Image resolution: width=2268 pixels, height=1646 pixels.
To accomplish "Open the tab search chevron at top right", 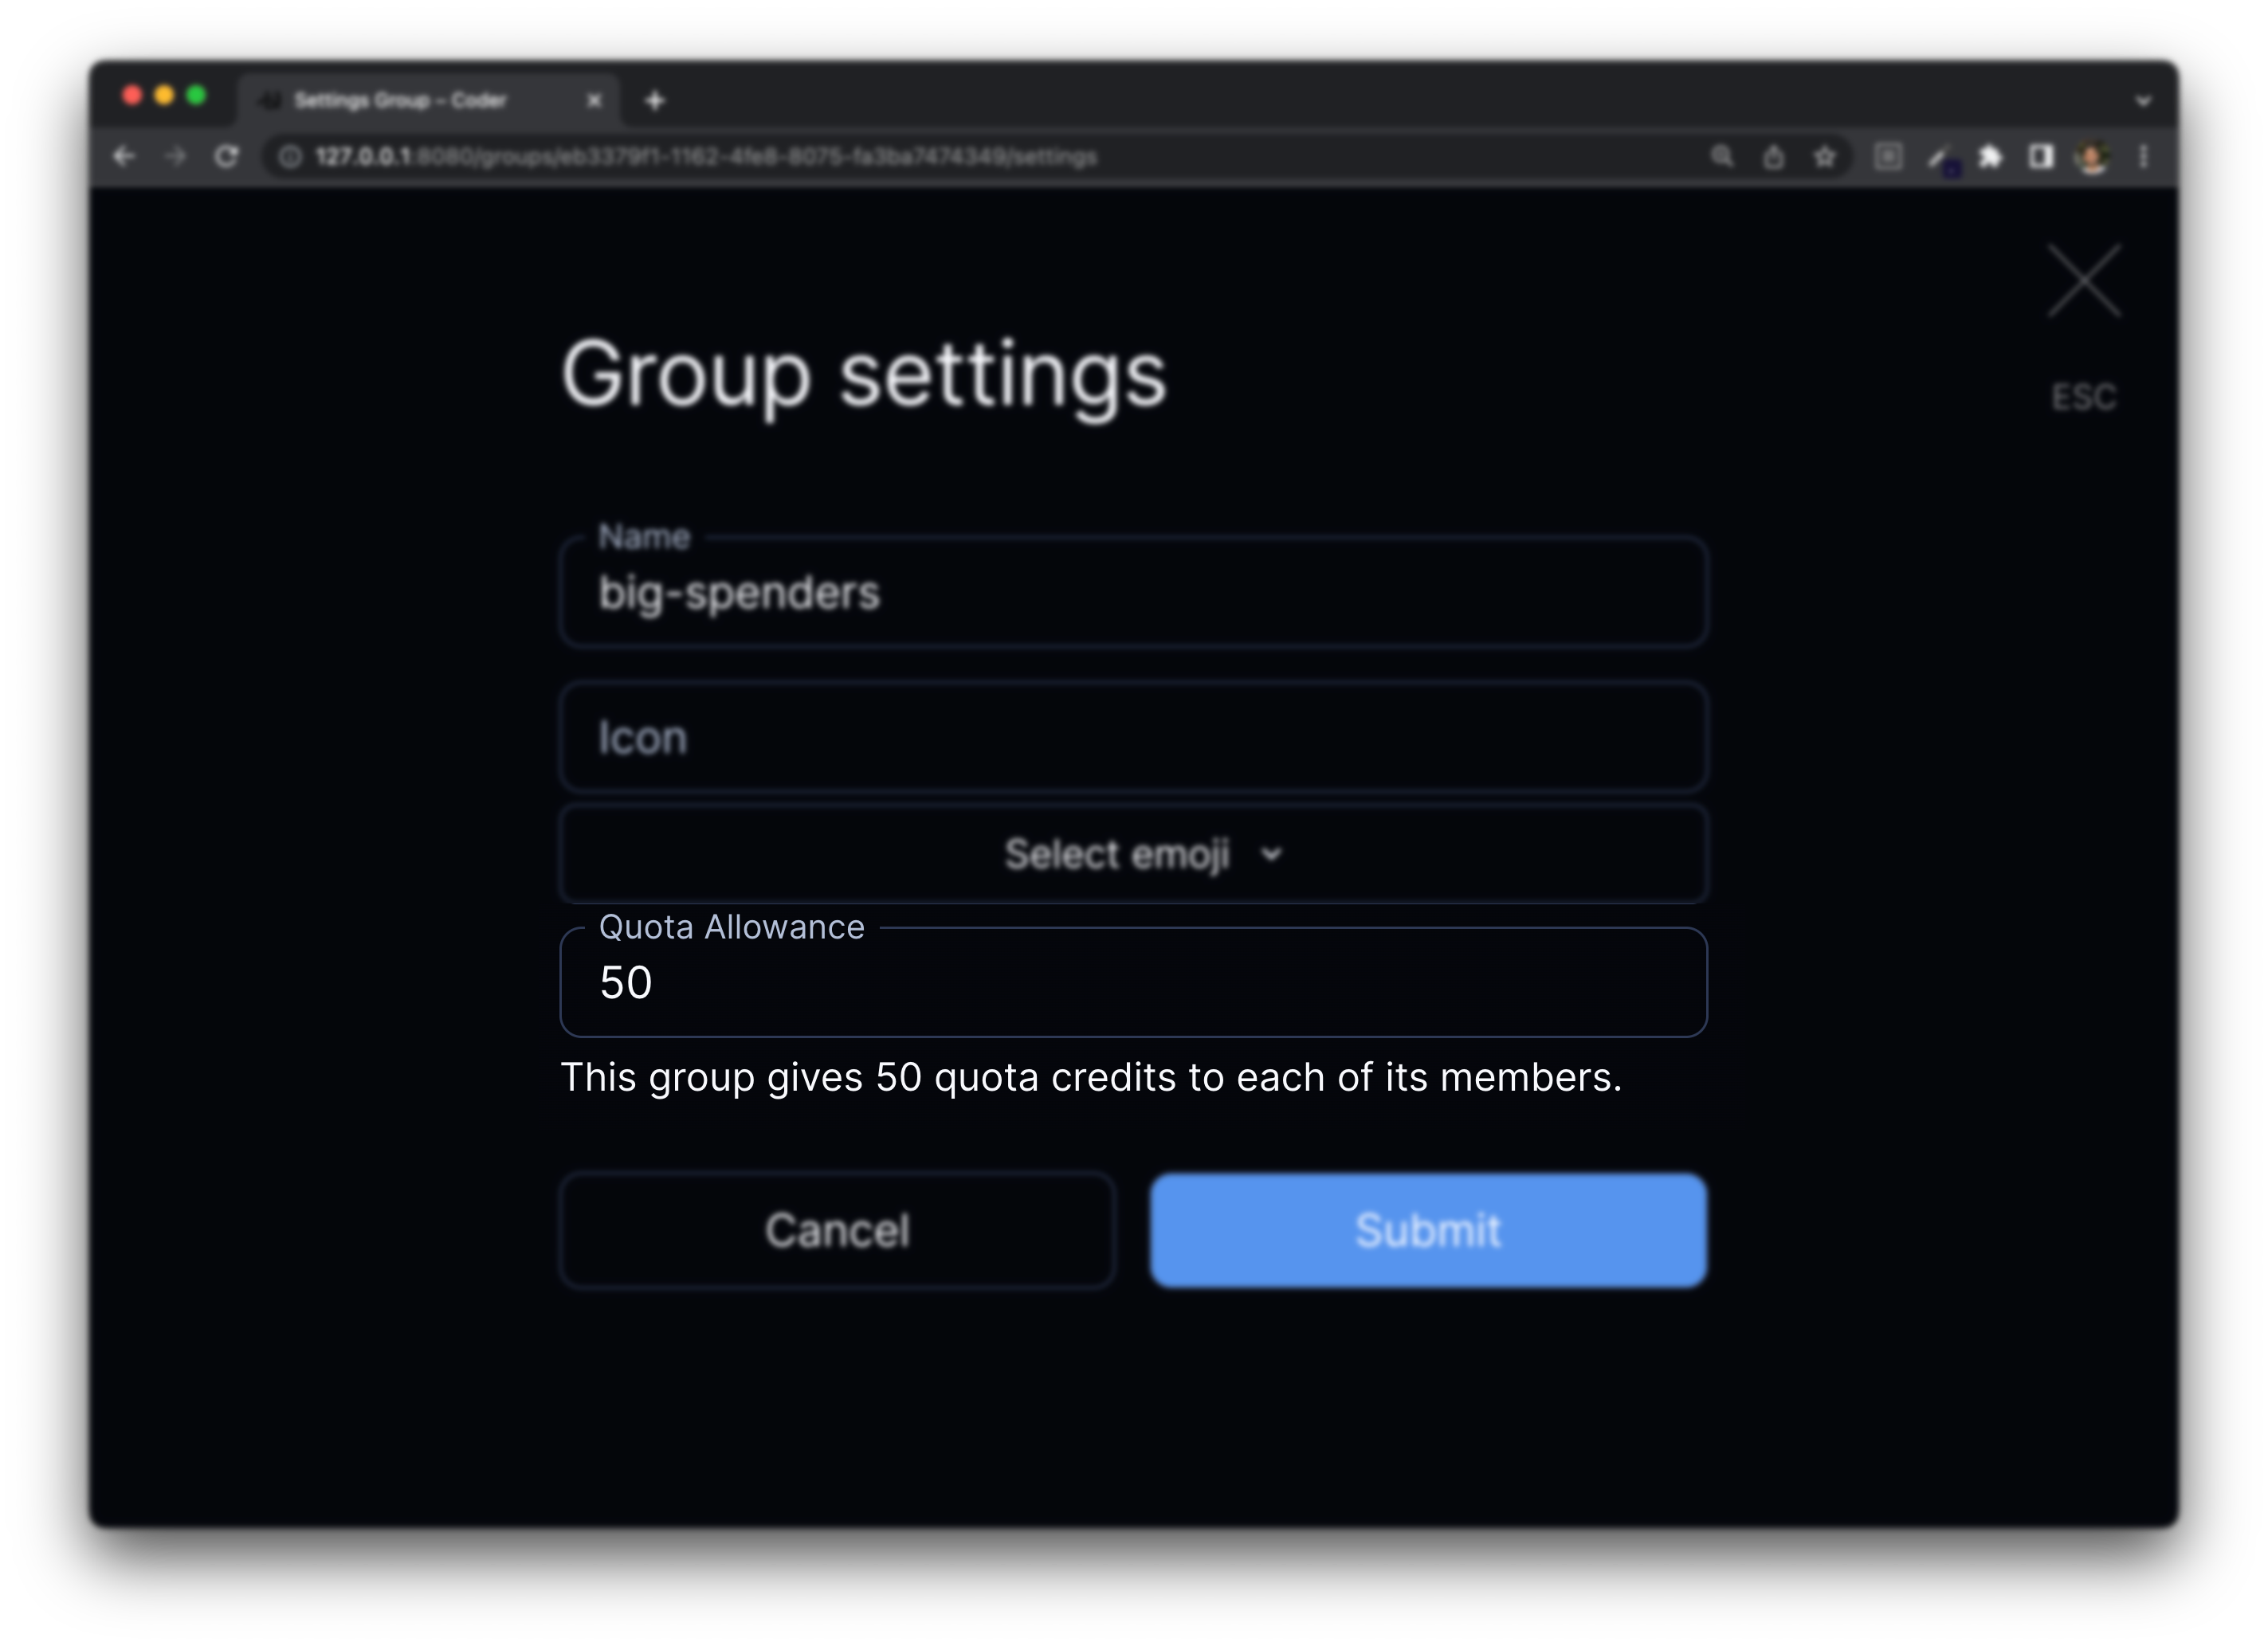I will 2143,101.
